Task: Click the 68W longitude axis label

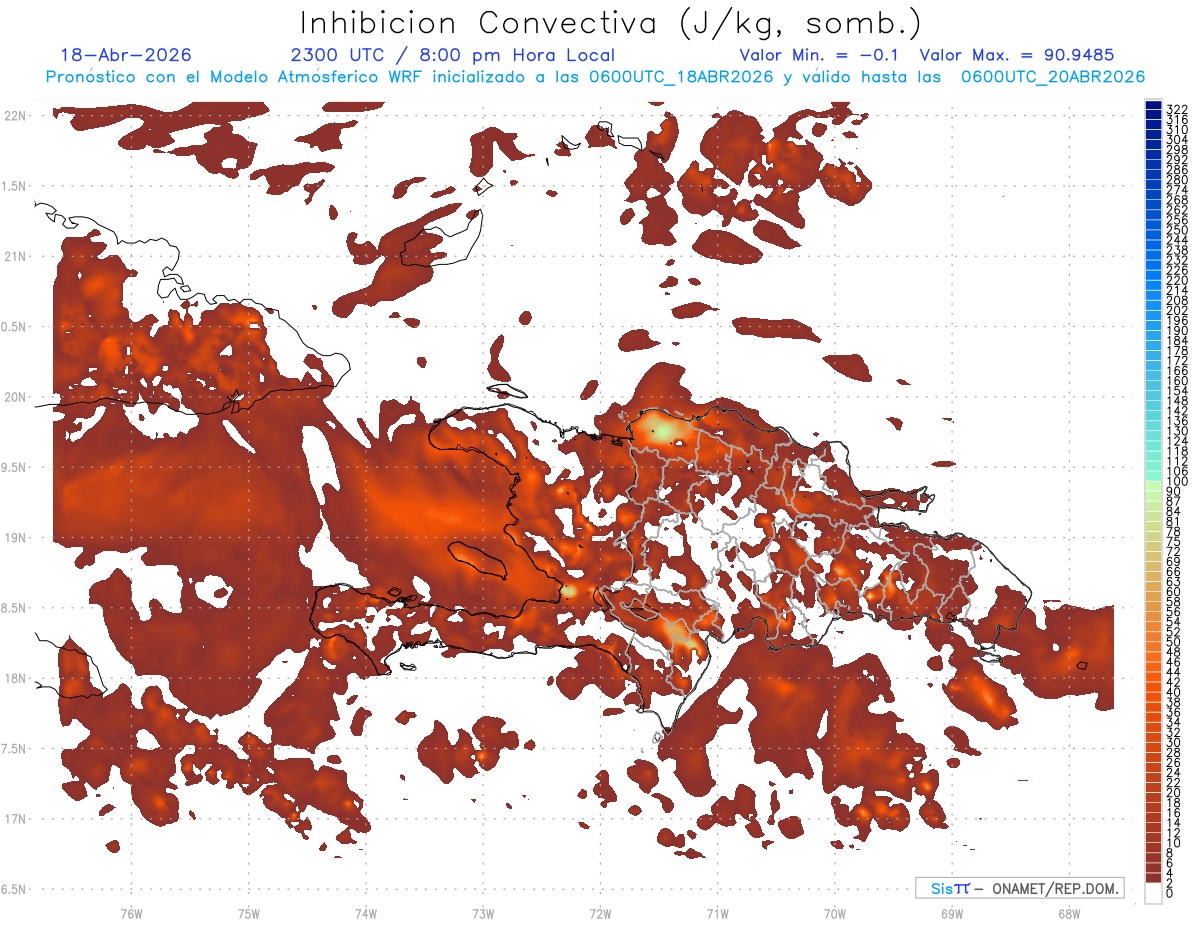Action: [x=1069, y=914]
